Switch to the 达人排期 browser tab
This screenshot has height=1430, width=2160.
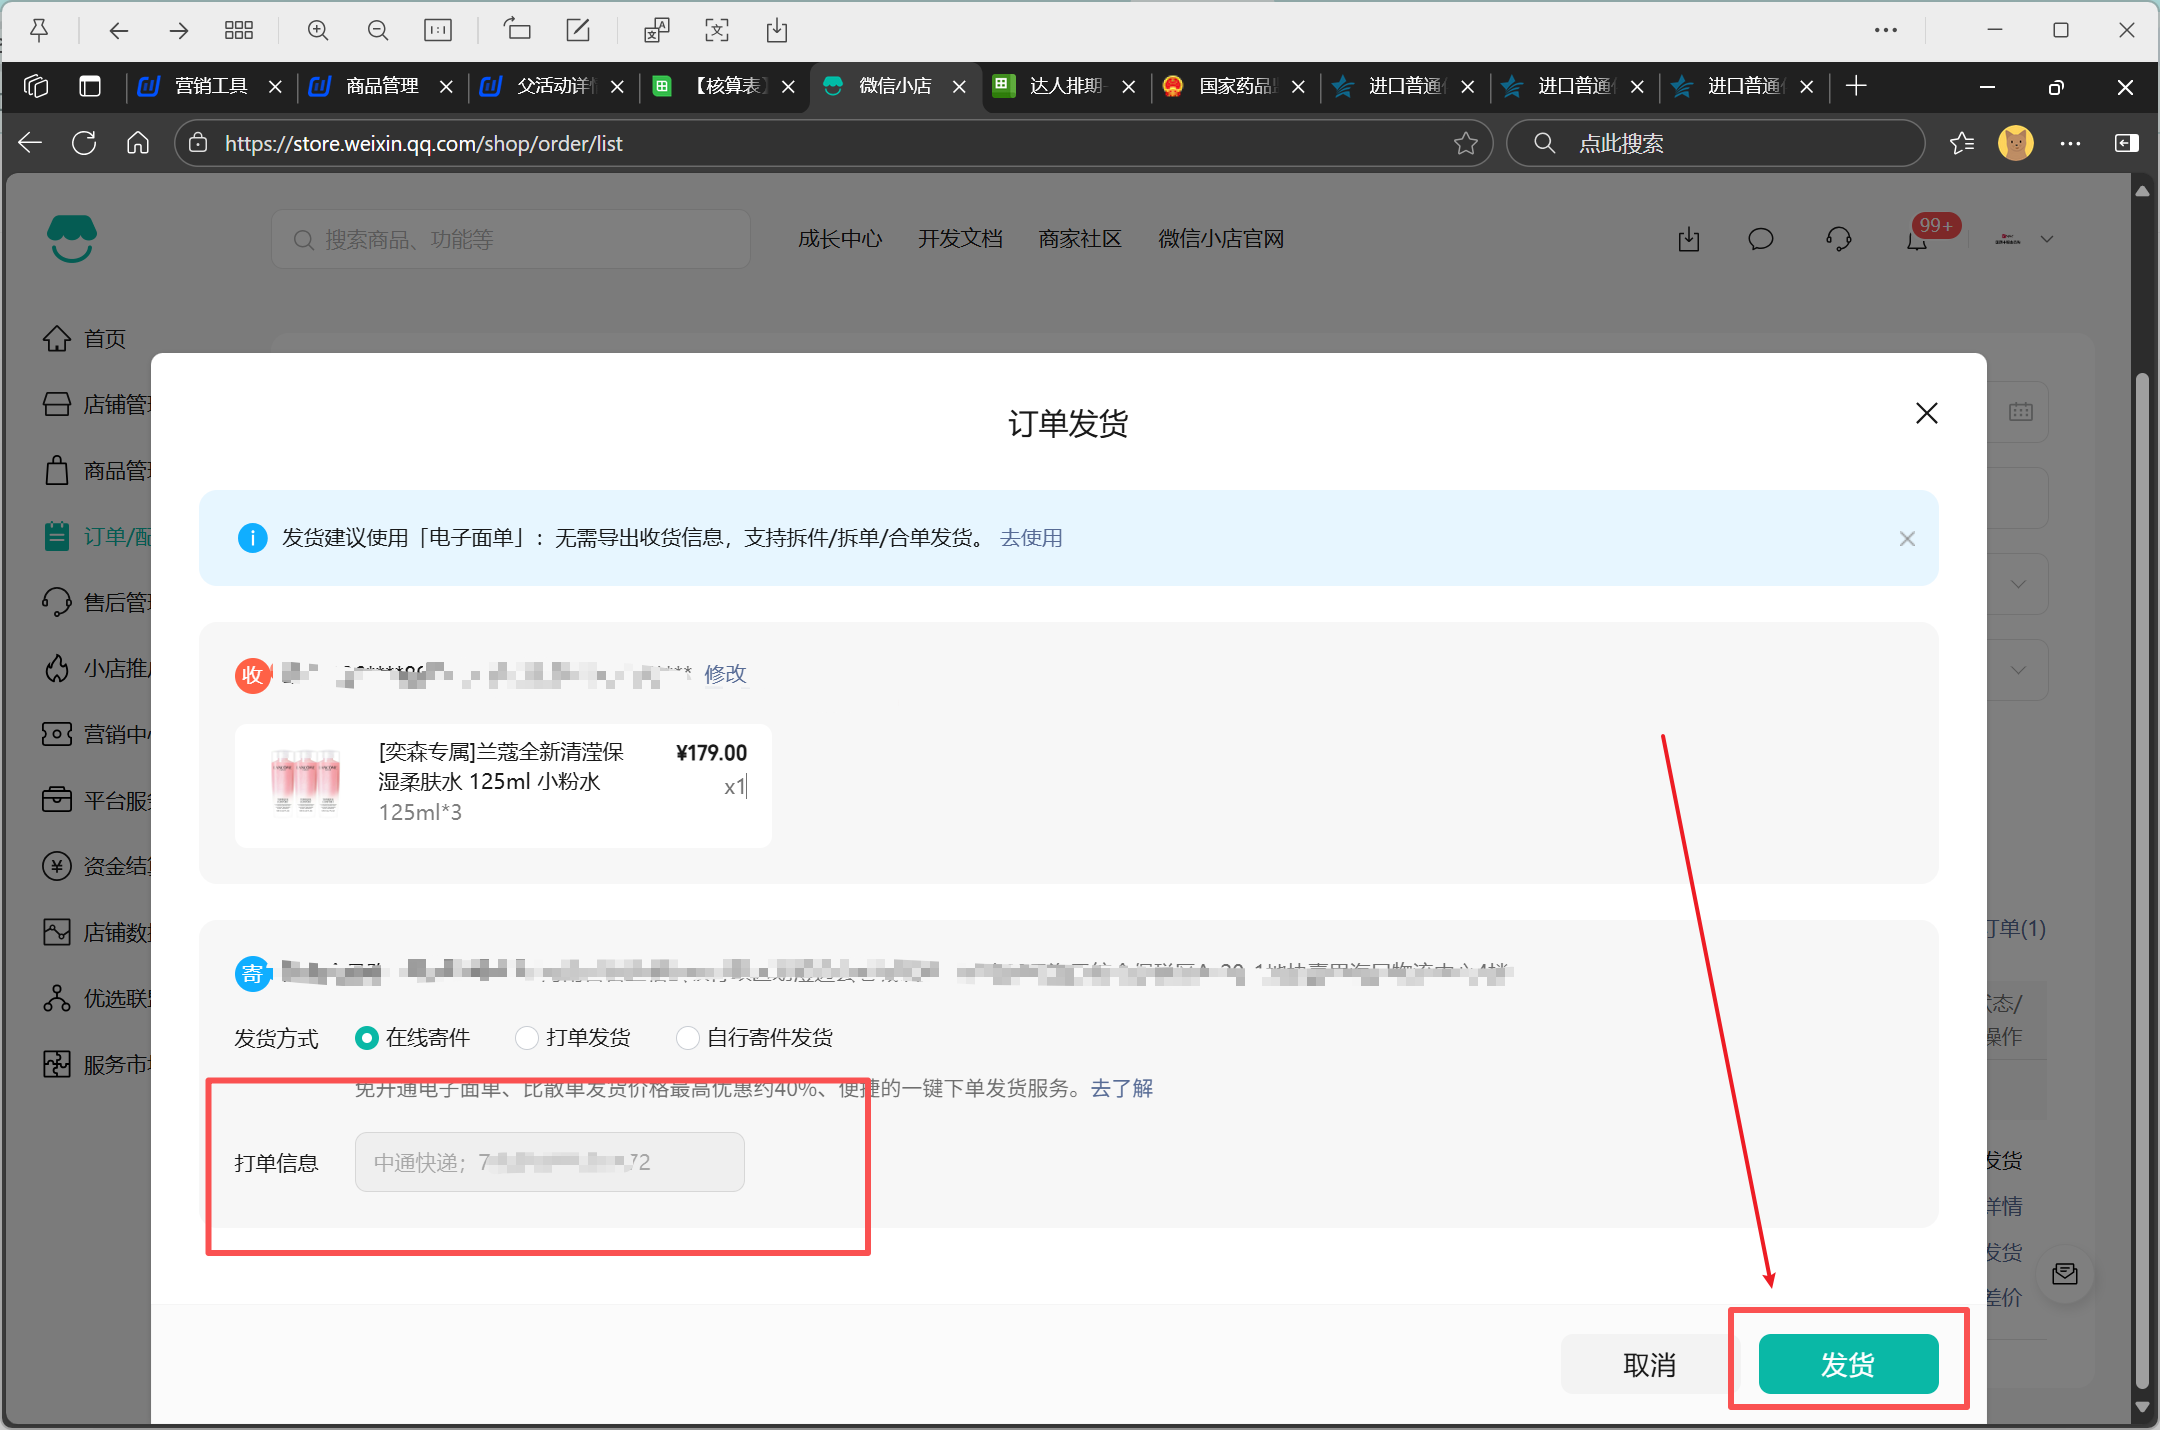(1065, 87)
